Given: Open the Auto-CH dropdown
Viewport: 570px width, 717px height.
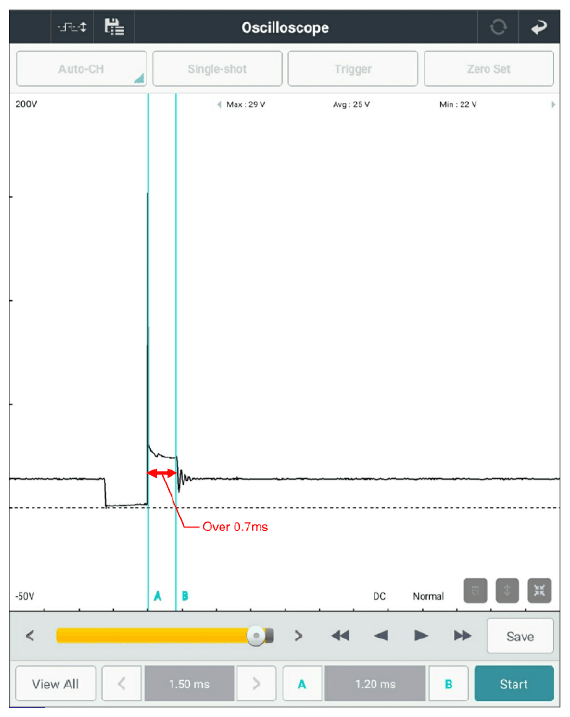Looking at the screenshot, I should (81, 69).
